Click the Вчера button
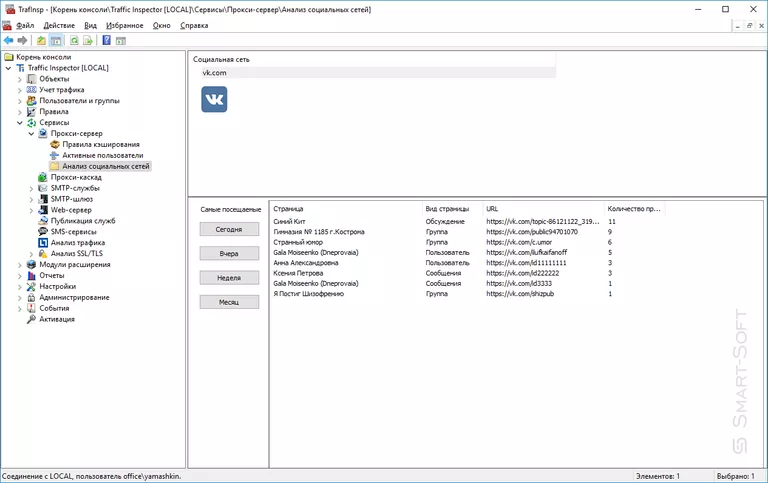 pyautogui.click(x=229, y=254)
